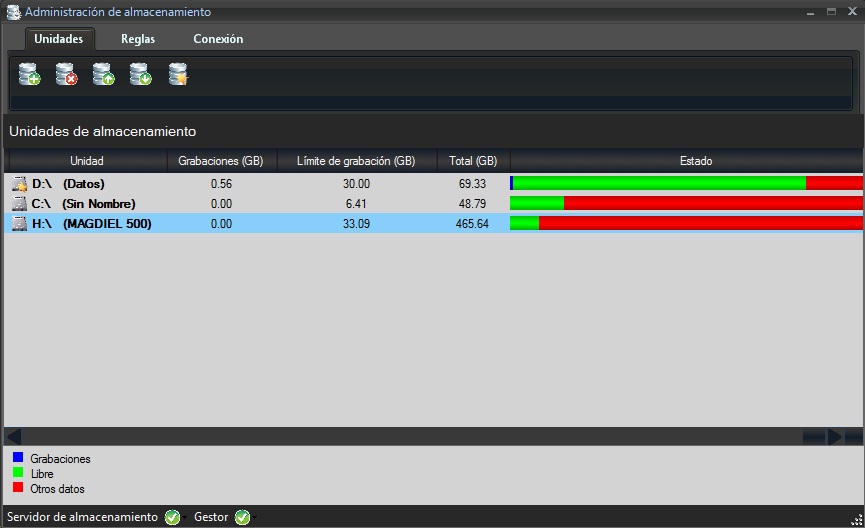Click the blue Grabaciones legend swatch
The height and width of the screenshot is (528, 865).
pyautogui.click(x=18, y=458)
